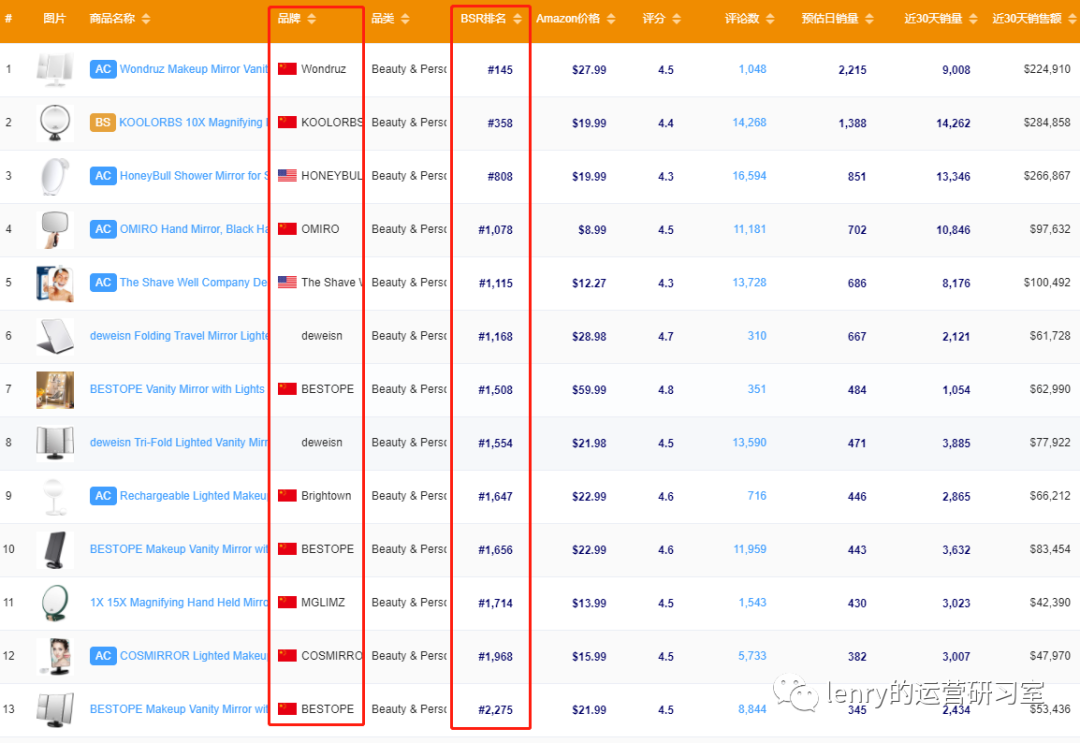Open OMIRO Hand Mirror product link
Screen dimensions: 1080x743
click(x=194, y=229)
